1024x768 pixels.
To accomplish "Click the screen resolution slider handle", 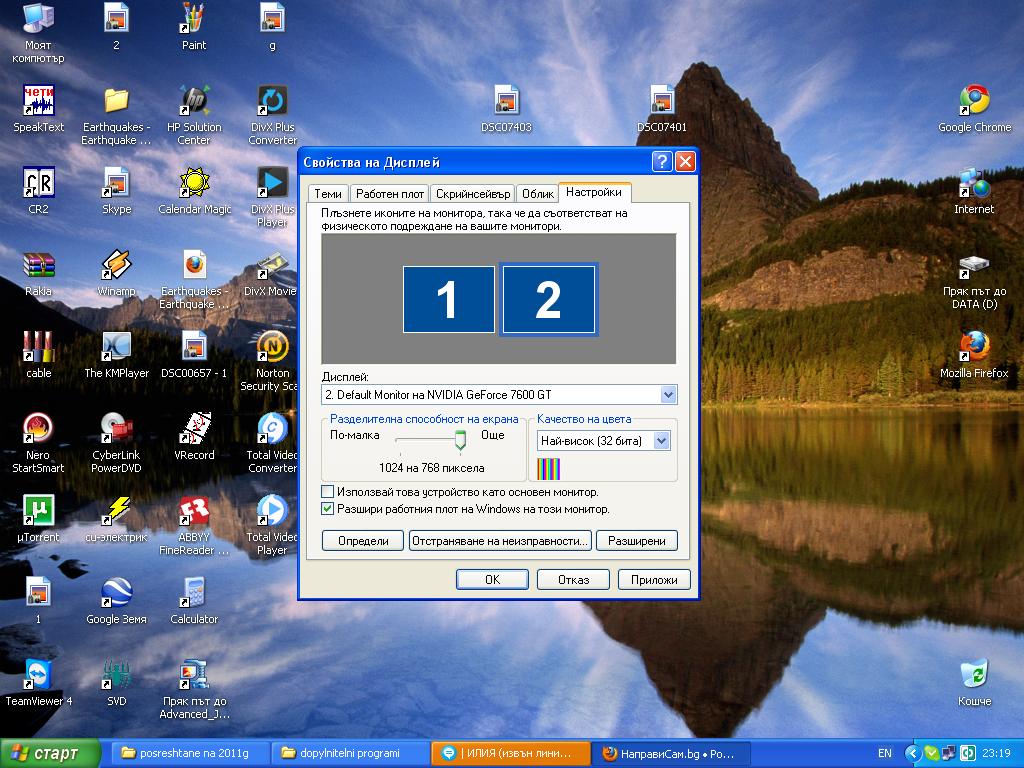I will 460,439.
